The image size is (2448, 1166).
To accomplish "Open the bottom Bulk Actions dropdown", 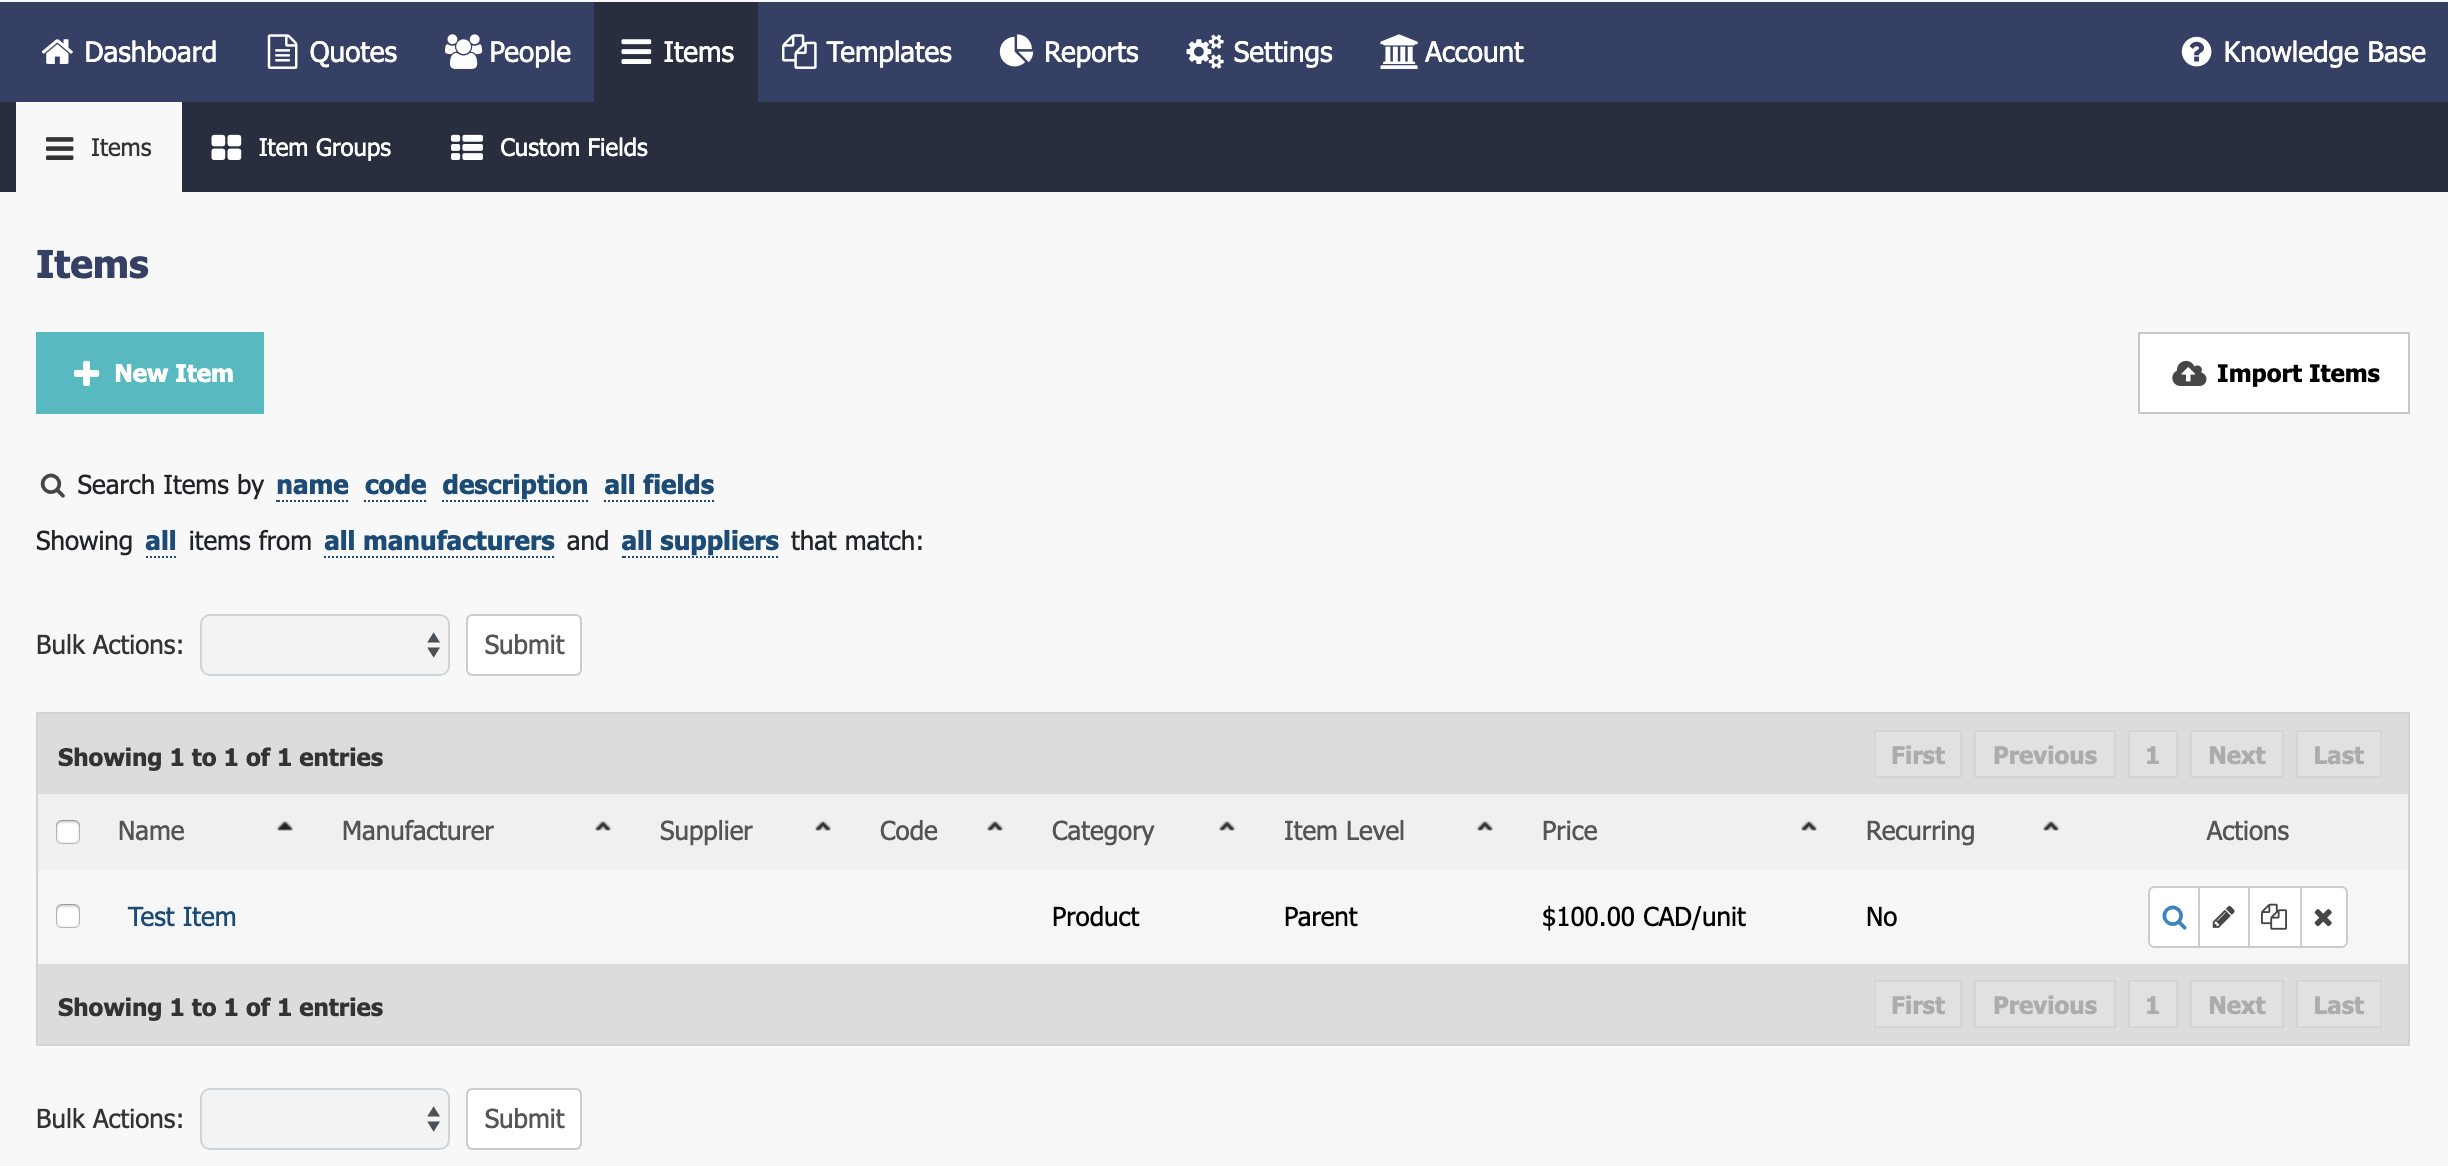I will coord(325,1119).
